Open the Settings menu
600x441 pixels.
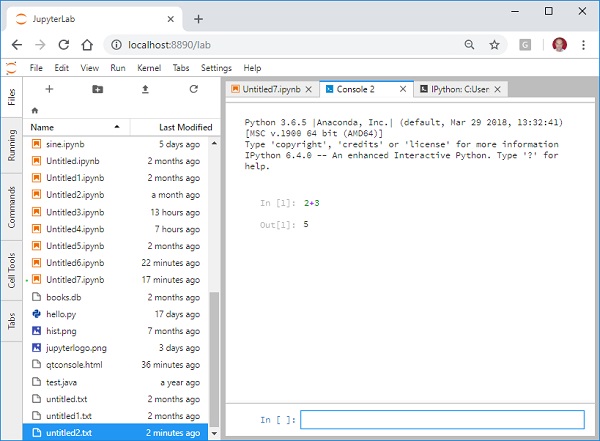pos(216,68)
